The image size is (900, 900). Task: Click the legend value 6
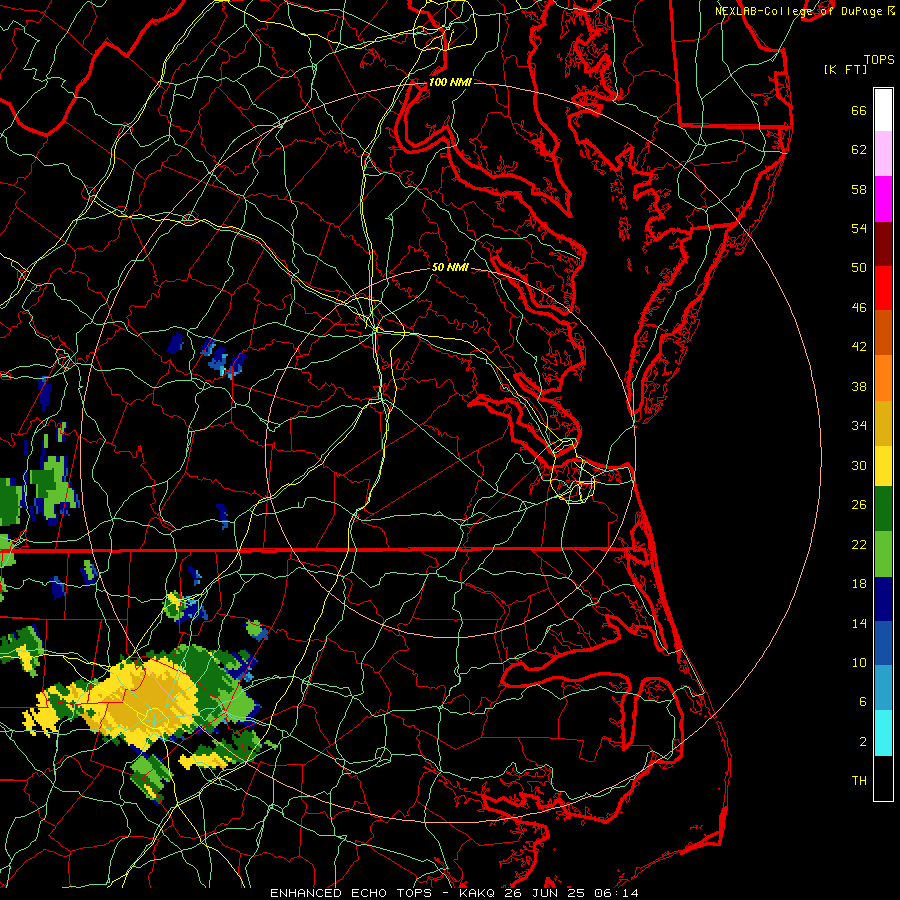click(x=863, y=701)
